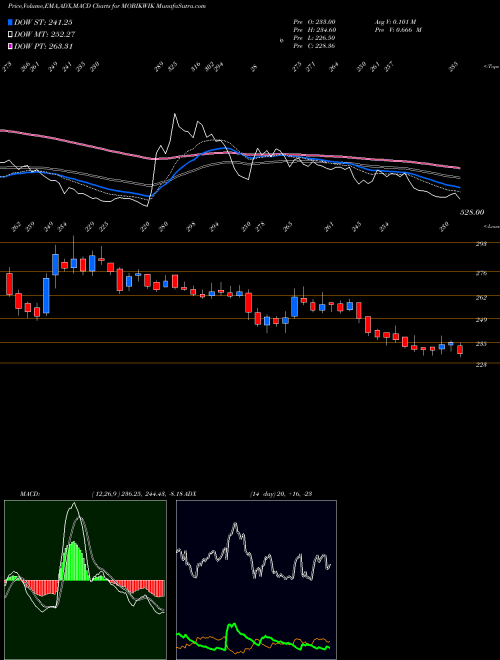Click the ADX '(14 day) 20, +16, -23' values
Image resolution: width=500 pixels, height=660 pixels.
point(280,494)
